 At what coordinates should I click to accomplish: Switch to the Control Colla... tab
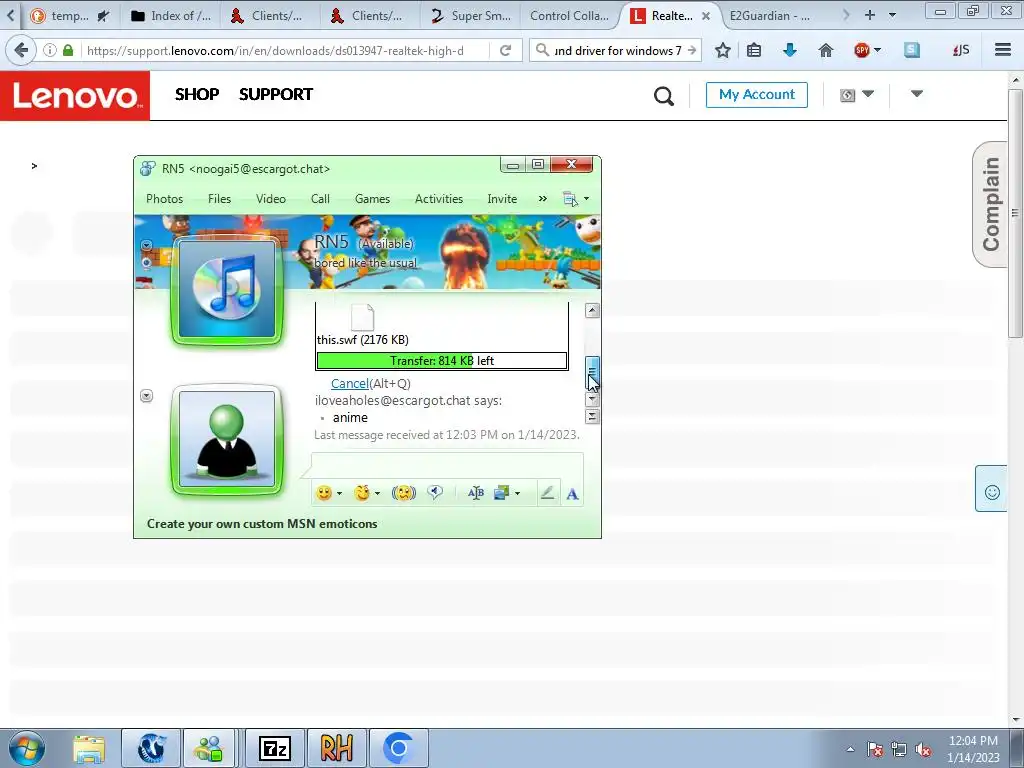569,16
